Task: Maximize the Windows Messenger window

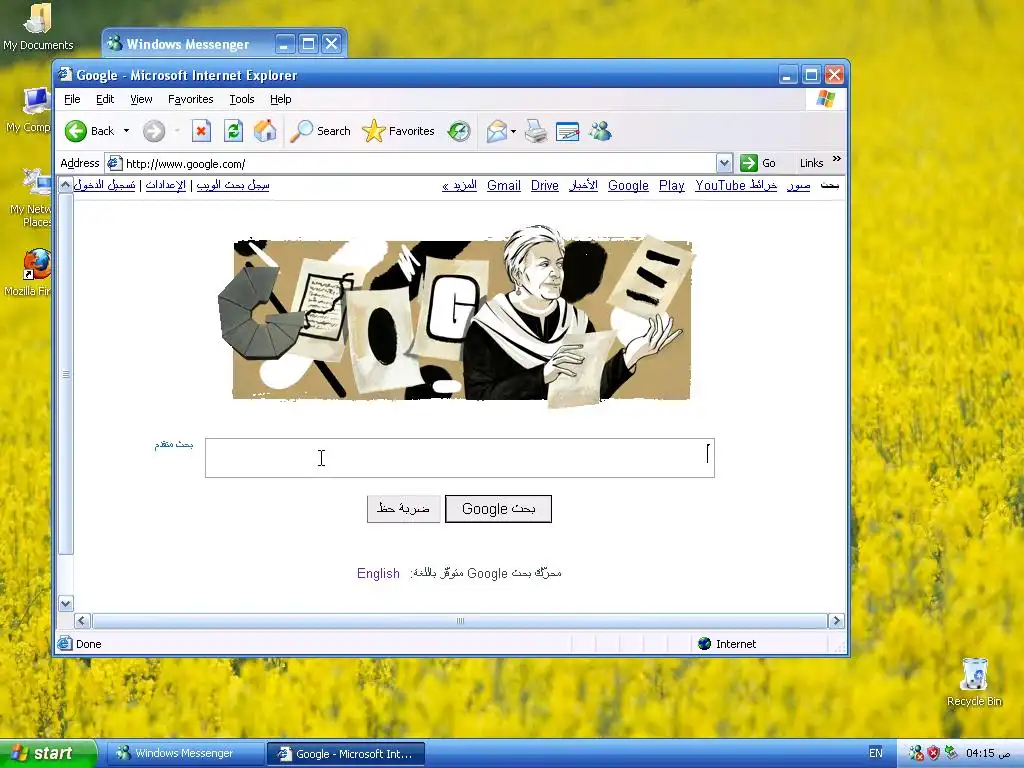Action: 308,44
